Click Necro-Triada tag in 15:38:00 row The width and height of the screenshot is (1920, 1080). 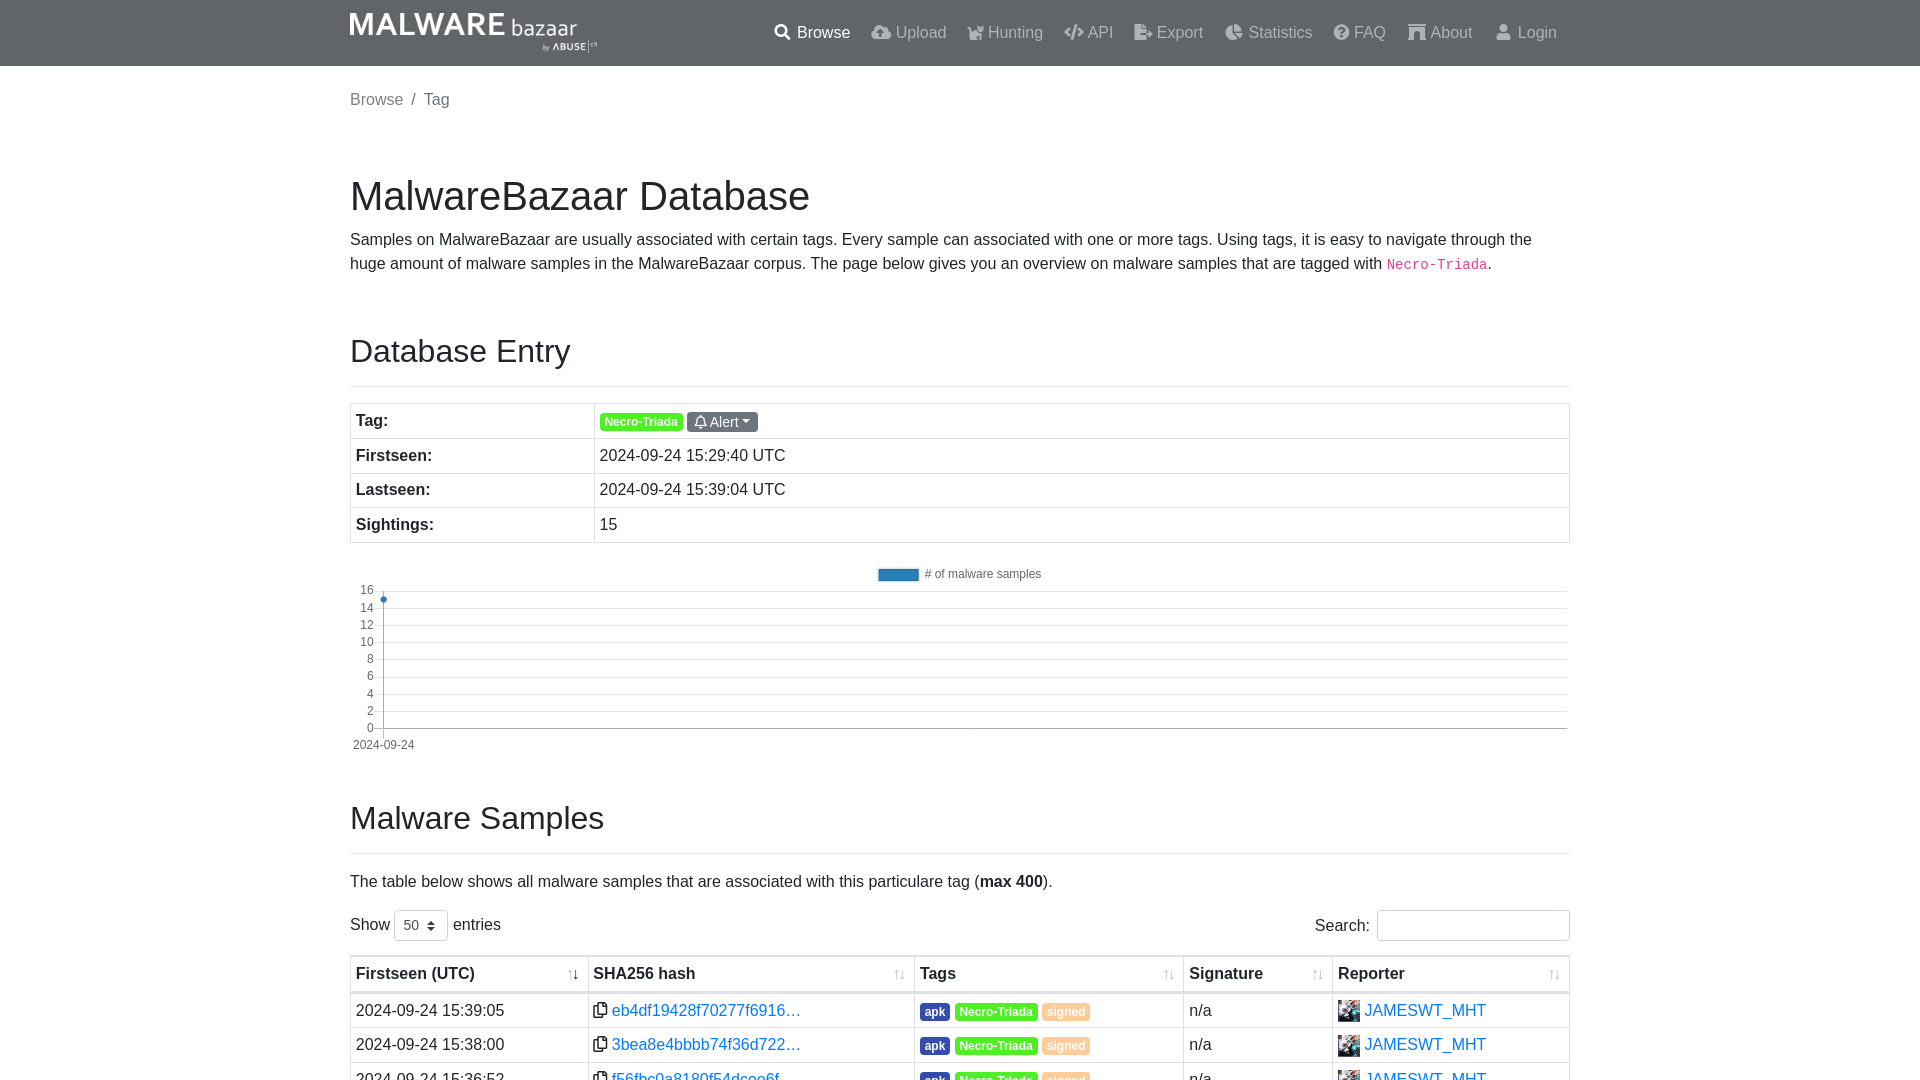click(996, 1046)
